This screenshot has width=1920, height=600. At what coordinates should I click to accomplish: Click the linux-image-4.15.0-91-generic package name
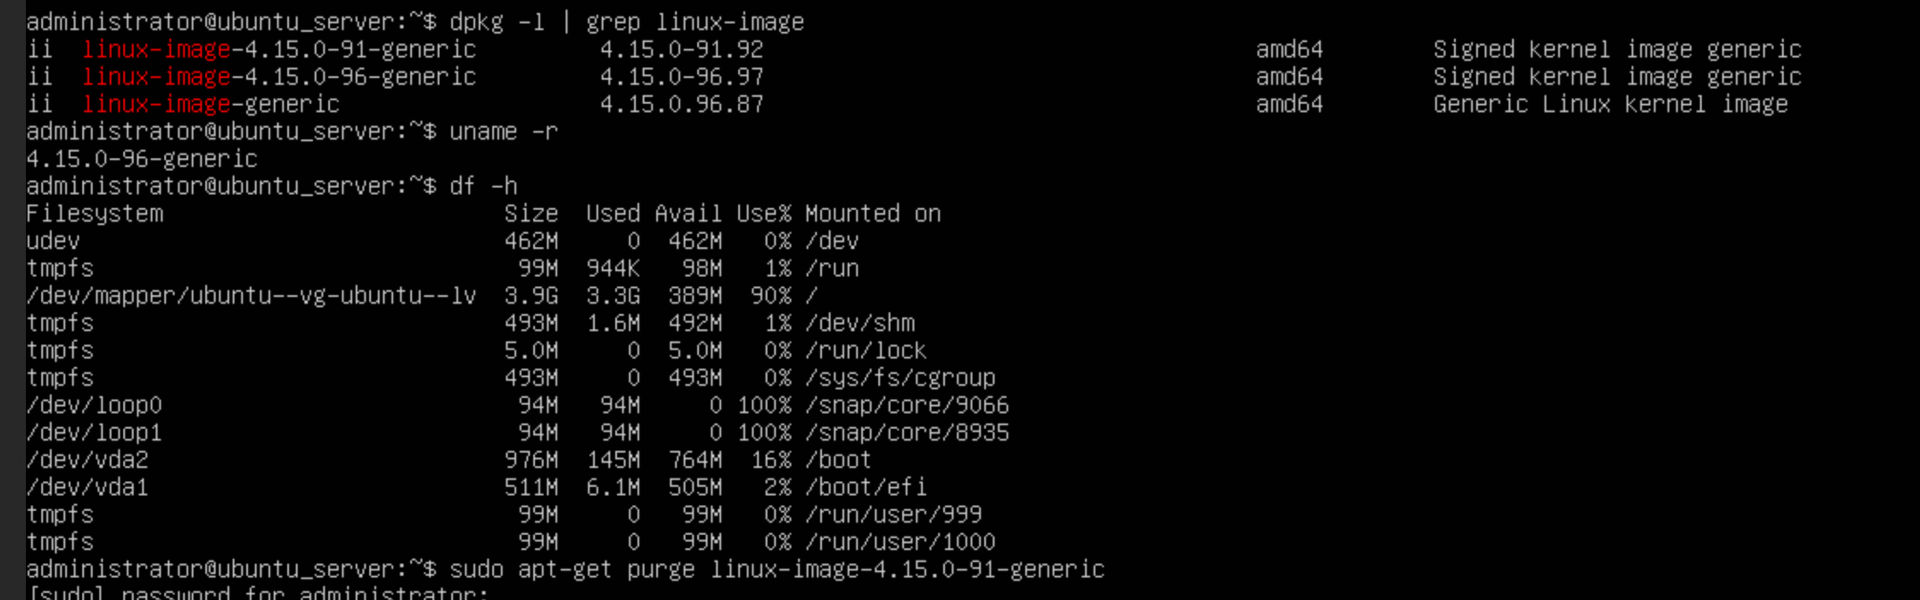[x=279, y=50]
